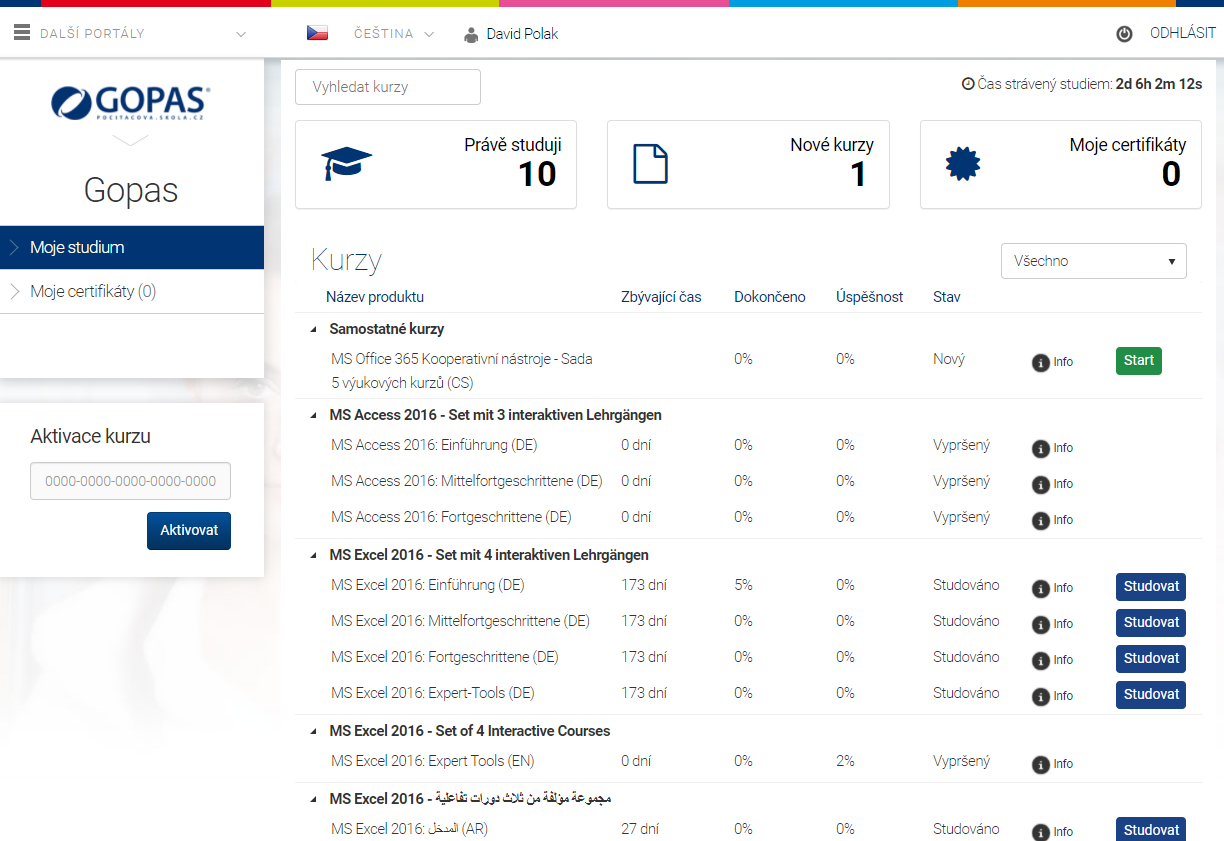Open the Nové kurzy summary card
Screen dimensions: 1224x841
coord(748,164)
